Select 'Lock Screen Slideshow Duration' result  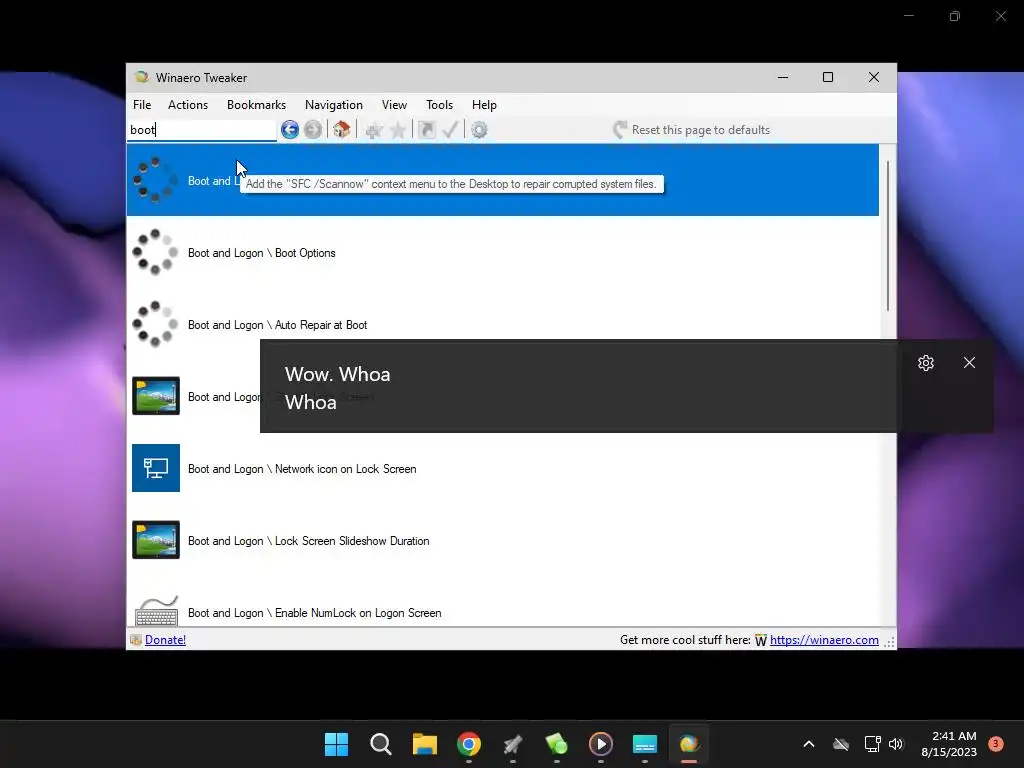coord(503,540)
